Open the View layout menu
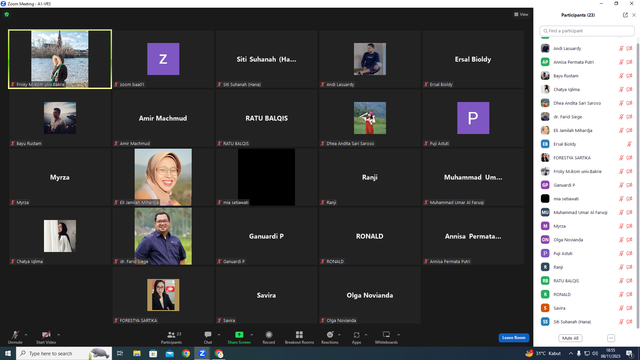The image size is (640, 360). pyautogui.click(x=521, y=14)
